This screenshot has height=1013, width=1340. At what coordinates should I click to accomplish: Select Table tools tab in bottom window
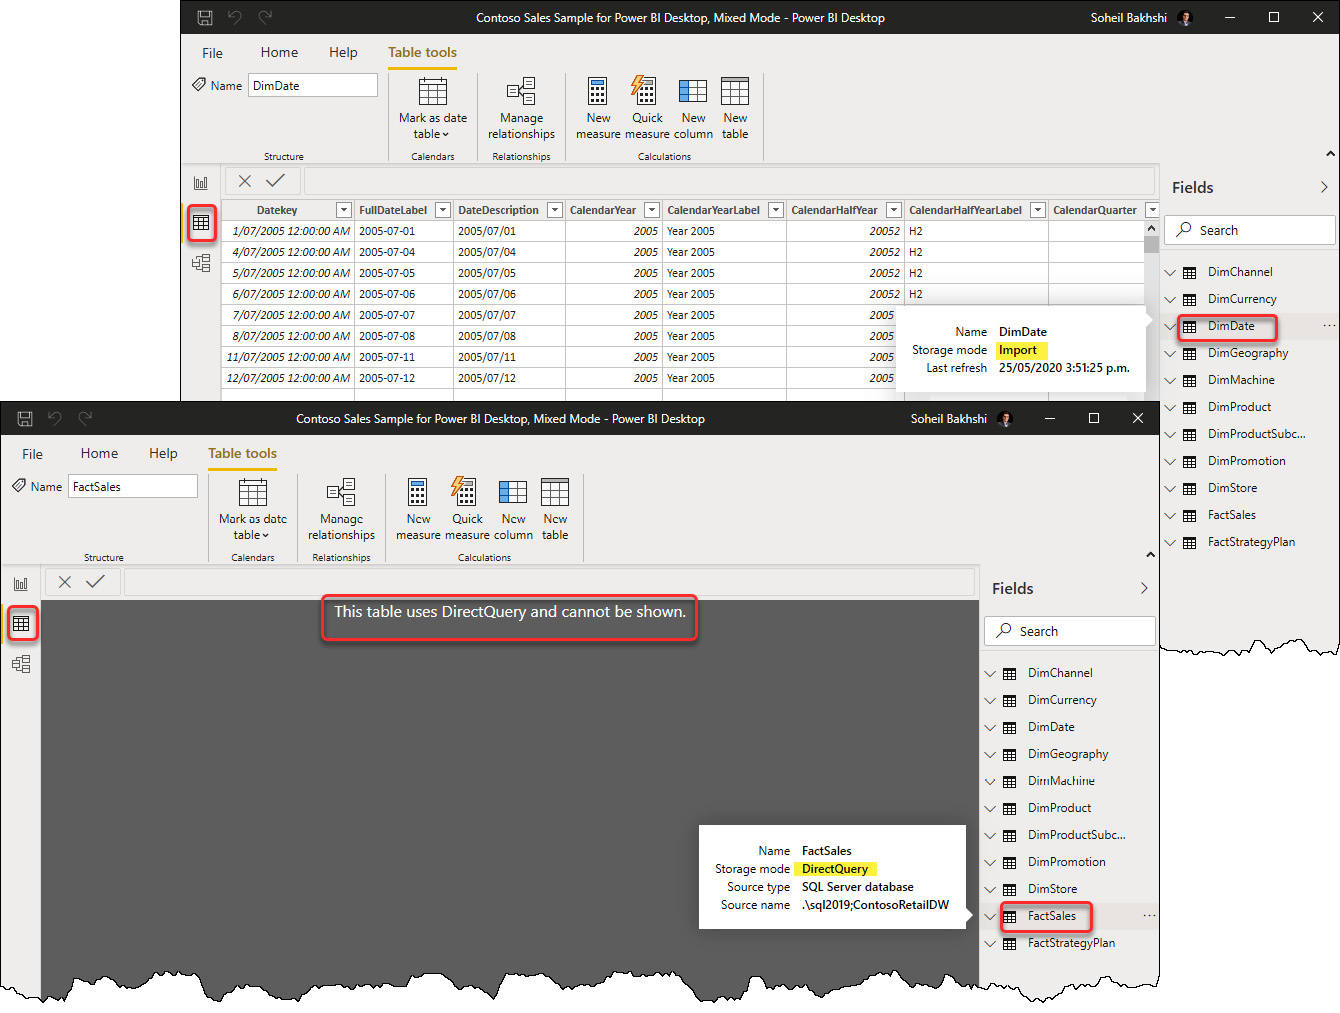tap(242, 453)
